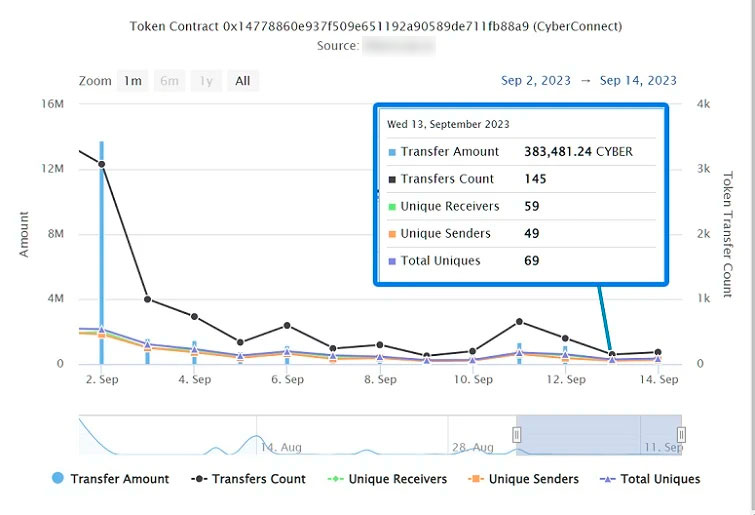Click the 1y zoom option
The height and width of the screenshot is (515, 755).
coord(206,81)
